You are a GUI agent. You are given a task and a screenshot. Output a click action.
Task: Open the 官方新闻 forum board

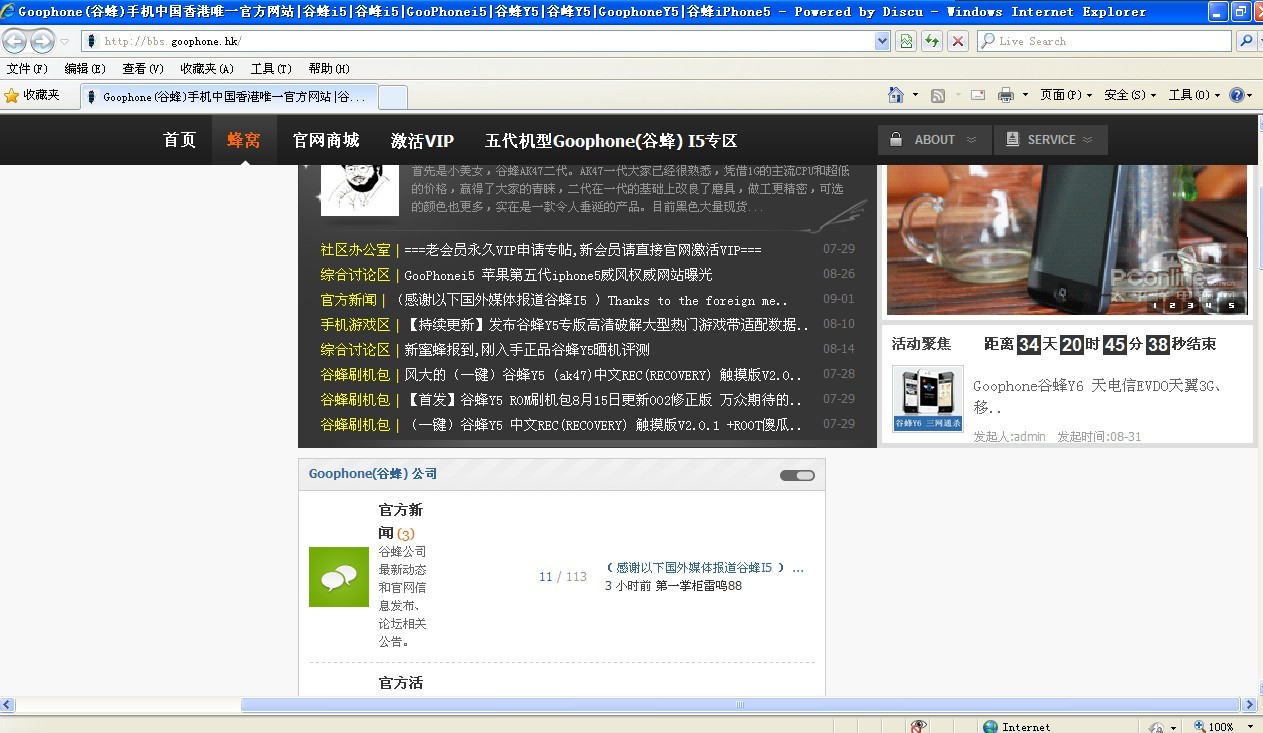pos(401,521)
